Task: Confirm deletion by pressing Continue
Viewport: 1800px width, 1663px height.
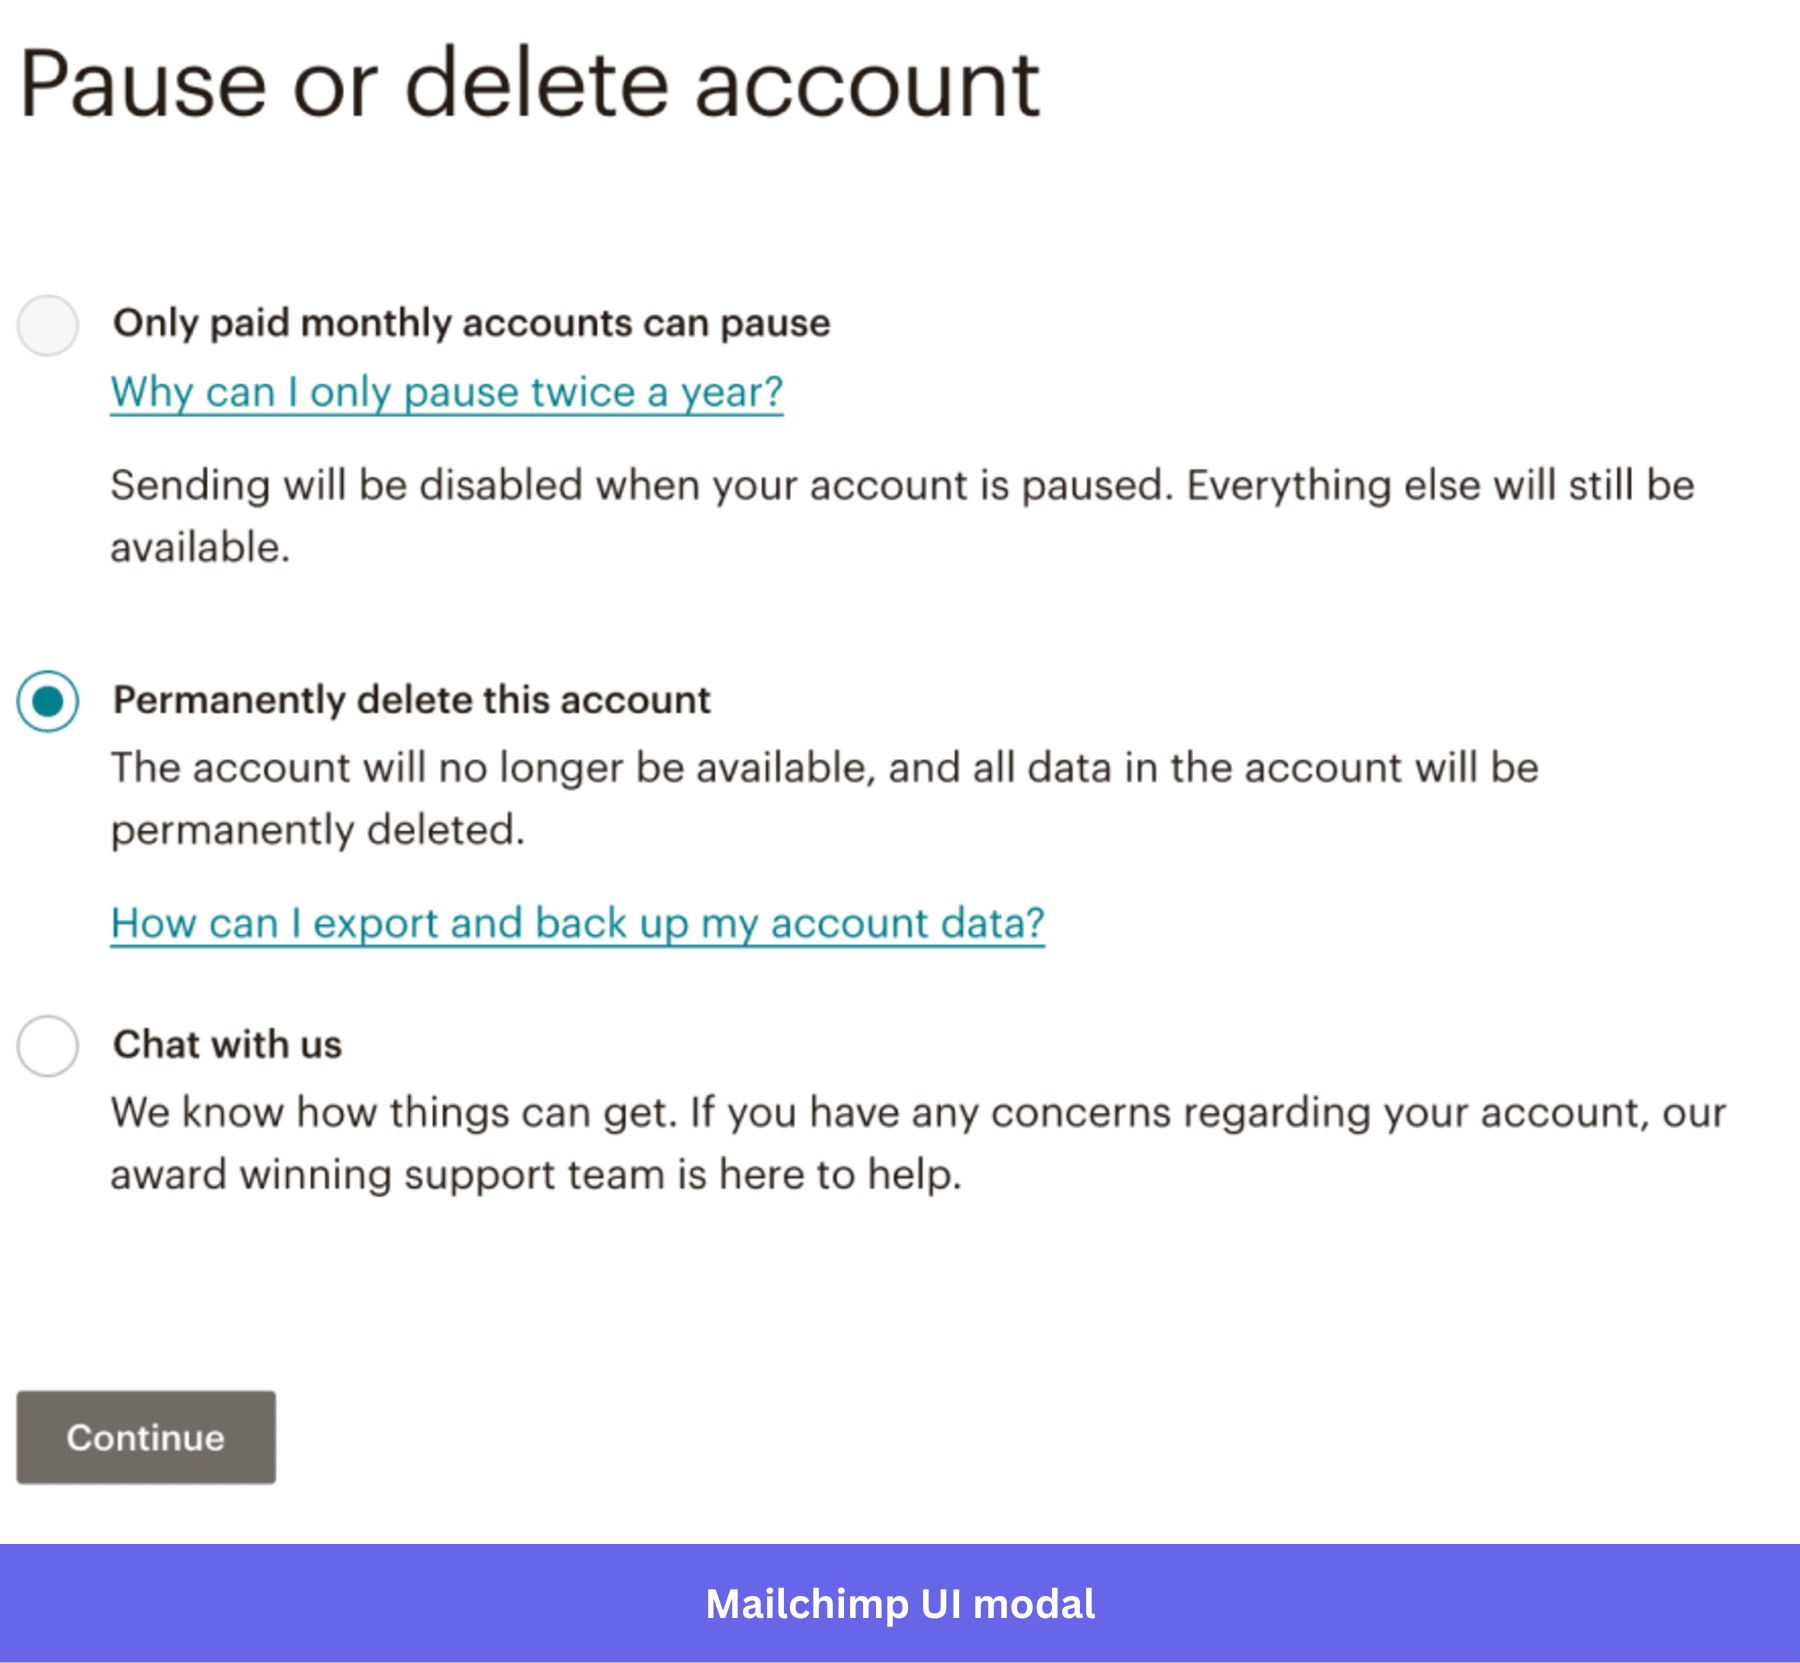Action: click(x=145, y=1438)
